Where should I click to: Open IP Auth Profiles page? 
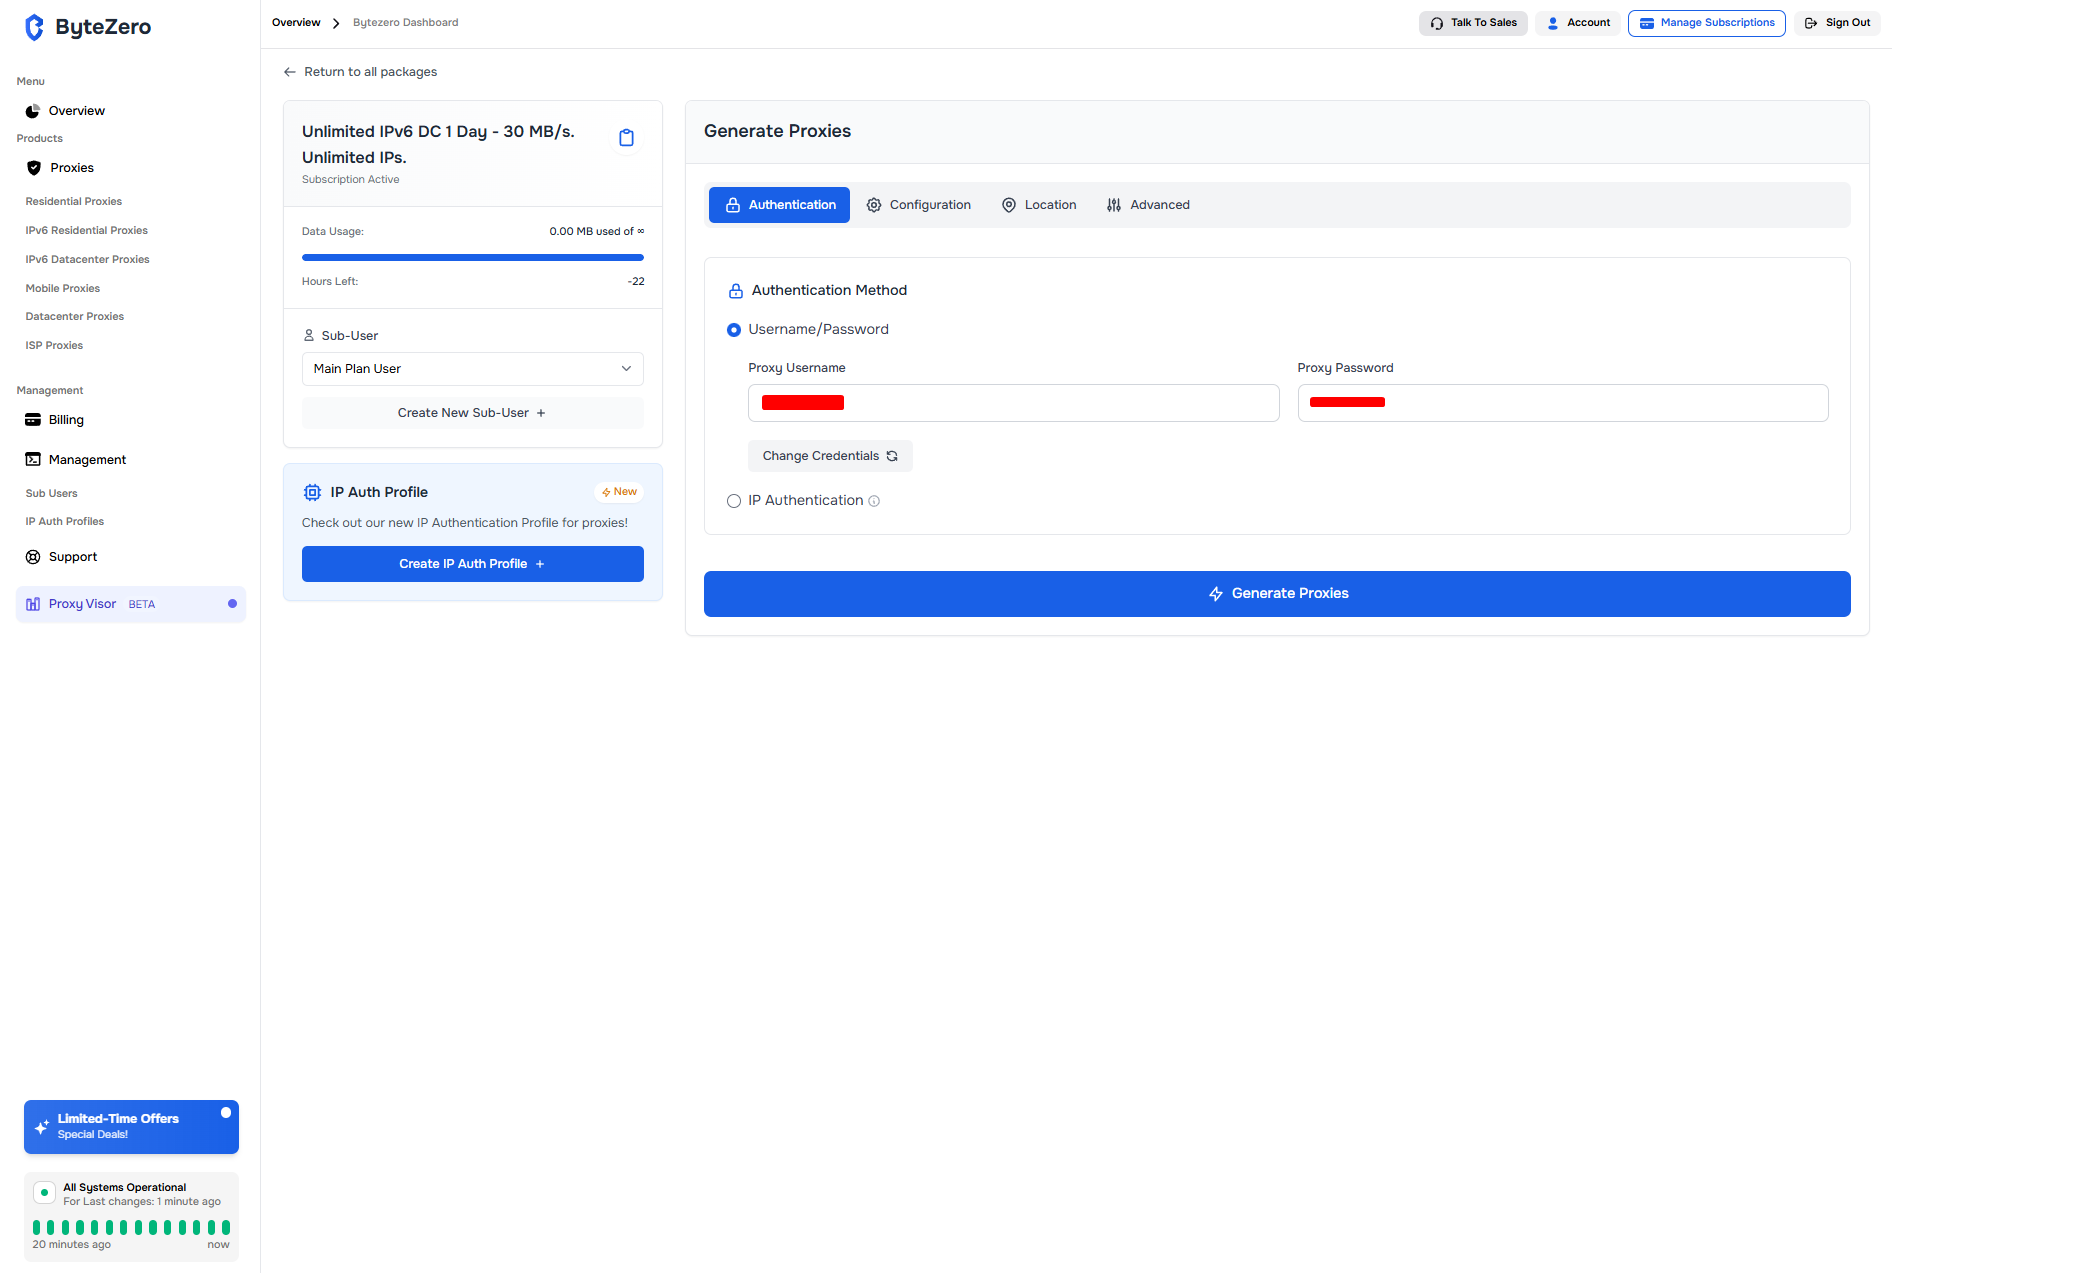(x=65, y=522)
